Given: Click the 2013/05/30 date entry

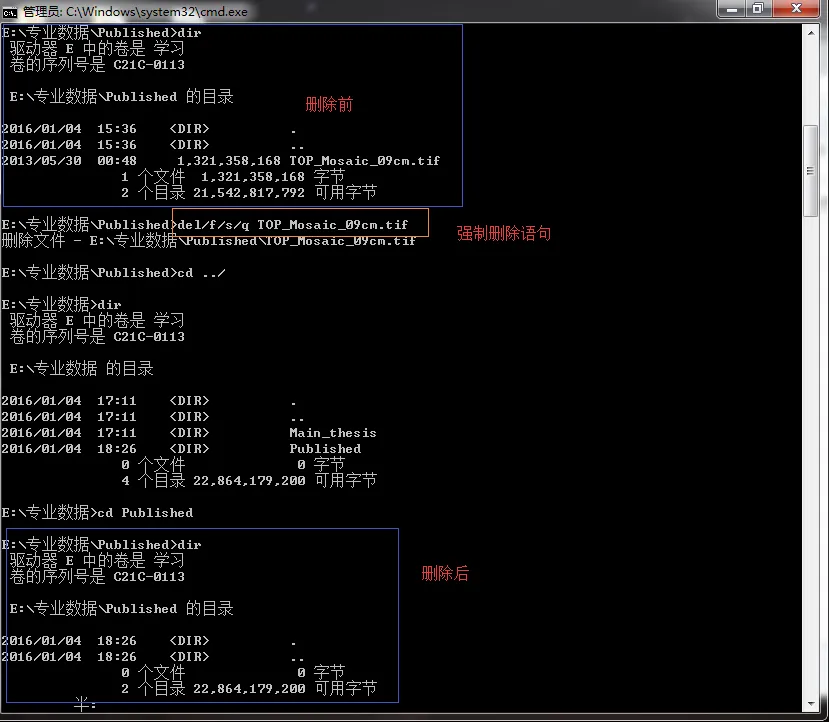Looking at the screenshot, I should coord(42,161).
